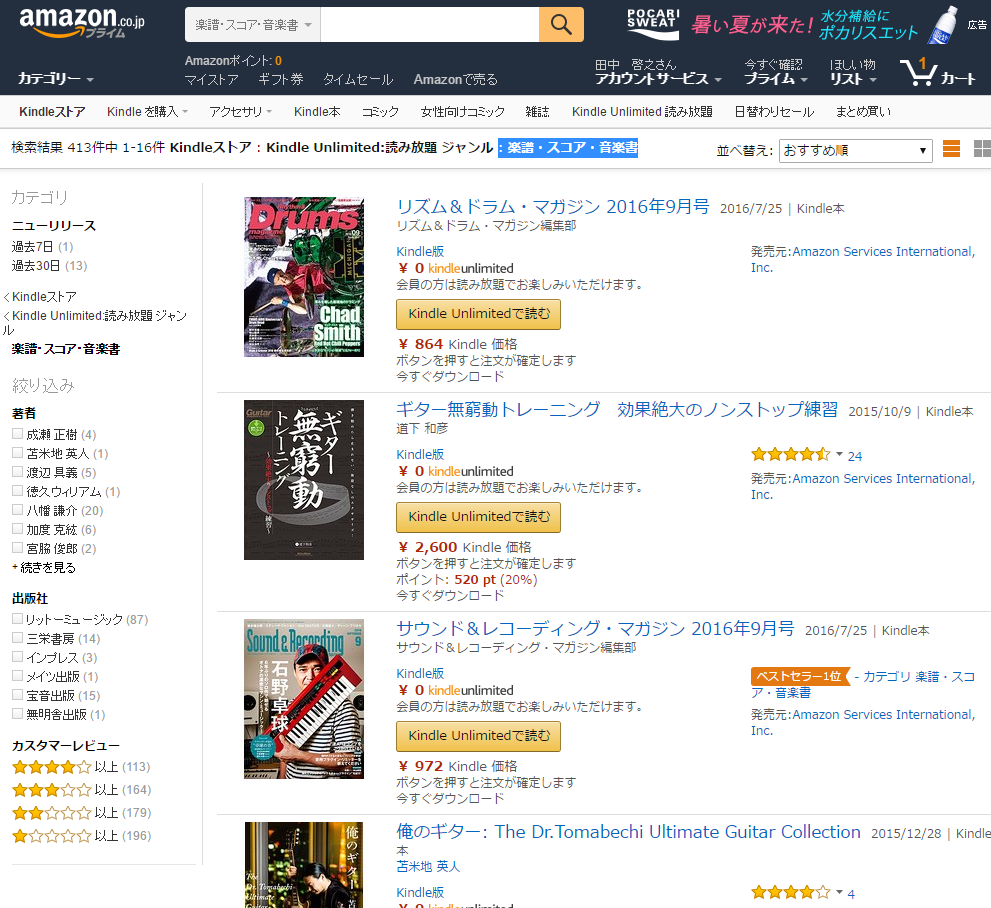Check author filter 苫米地 英人
Viewport: 991px width, 908px height.
click(18, 452)
